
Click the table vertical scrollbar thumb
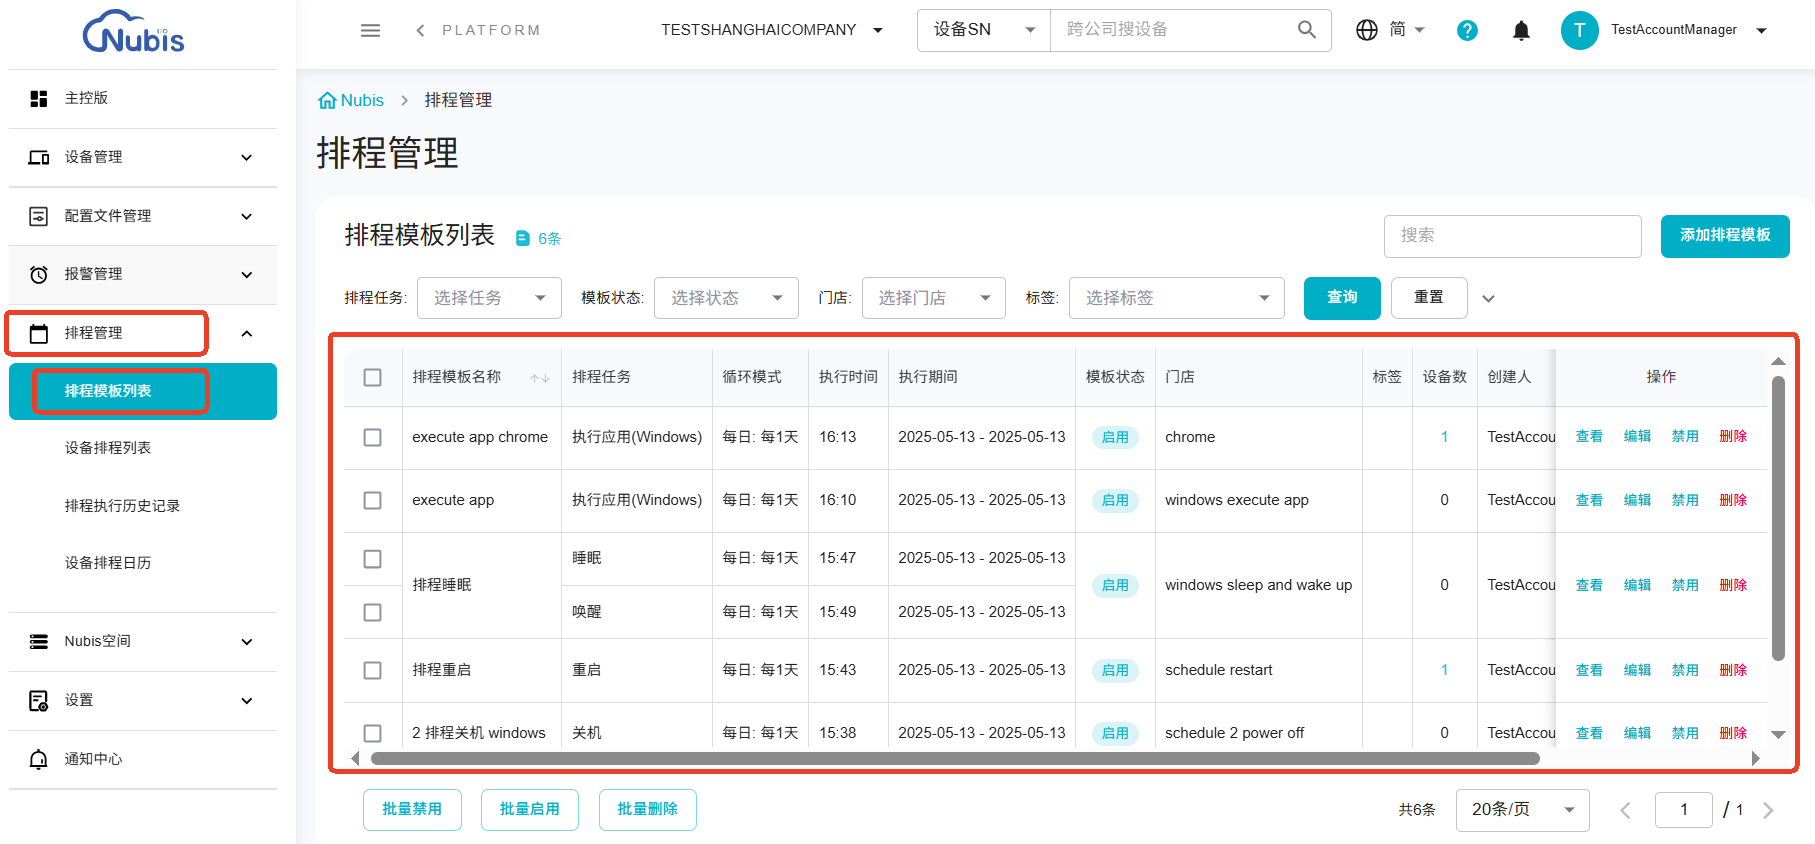1778,518
